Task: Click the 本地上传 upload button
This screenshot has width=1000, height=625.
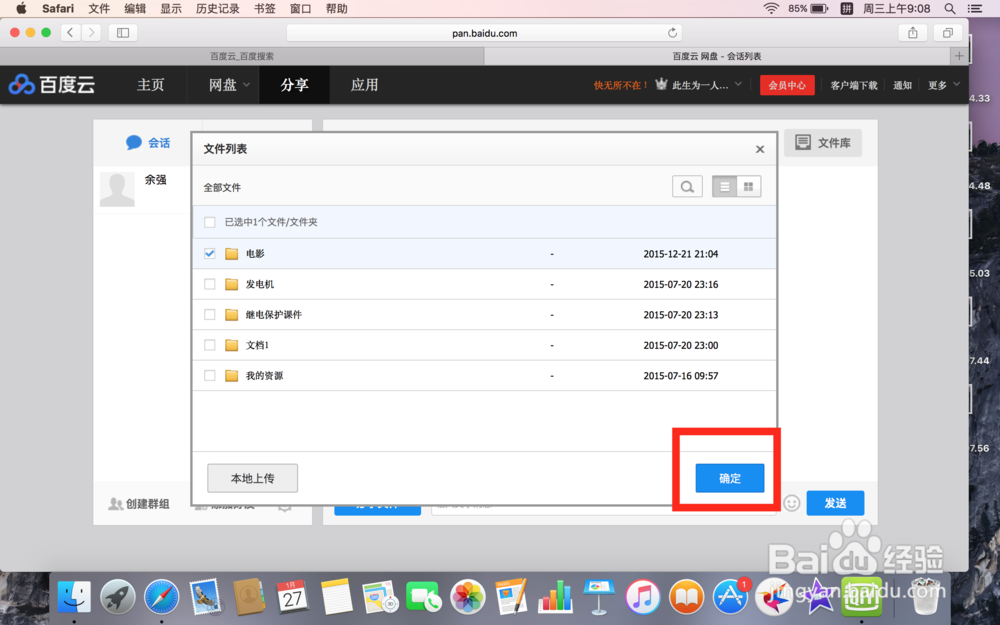Action: [252, 478]
